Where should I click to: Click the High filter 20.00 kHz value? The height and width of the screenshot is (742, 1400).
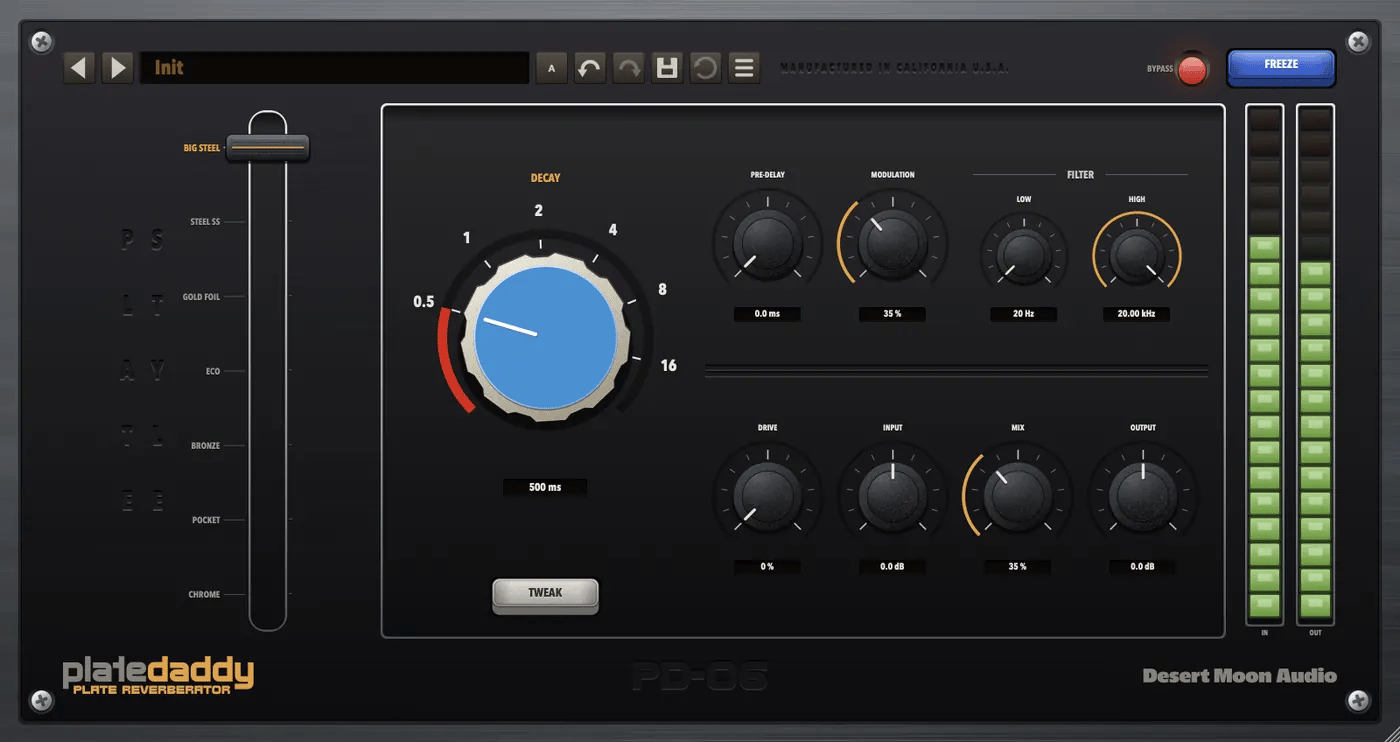1136,314
